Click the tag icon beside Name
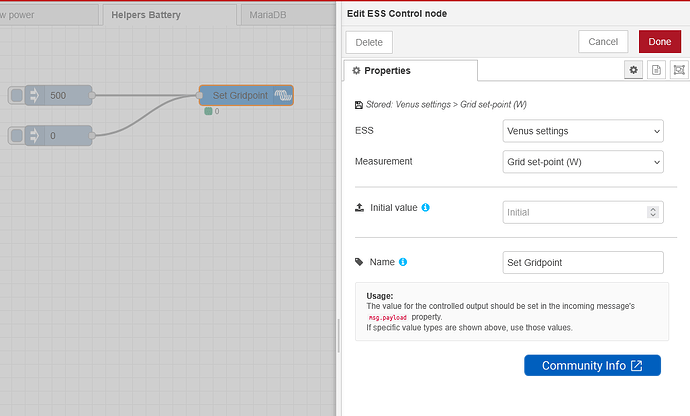This screenshot has width=690, height=416. pyautogui.click(x=359, y=262)
